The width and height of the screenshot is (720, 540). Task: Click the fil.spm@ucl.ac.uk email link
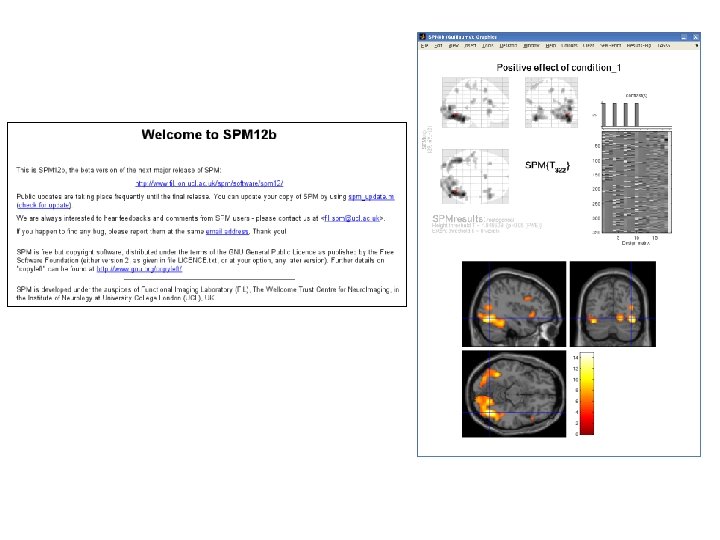click(352, 218)
